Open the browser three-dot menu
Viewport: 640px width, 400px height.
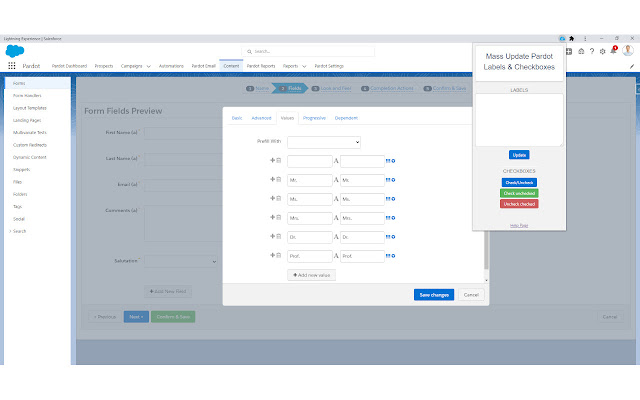(x=585, y=38)
